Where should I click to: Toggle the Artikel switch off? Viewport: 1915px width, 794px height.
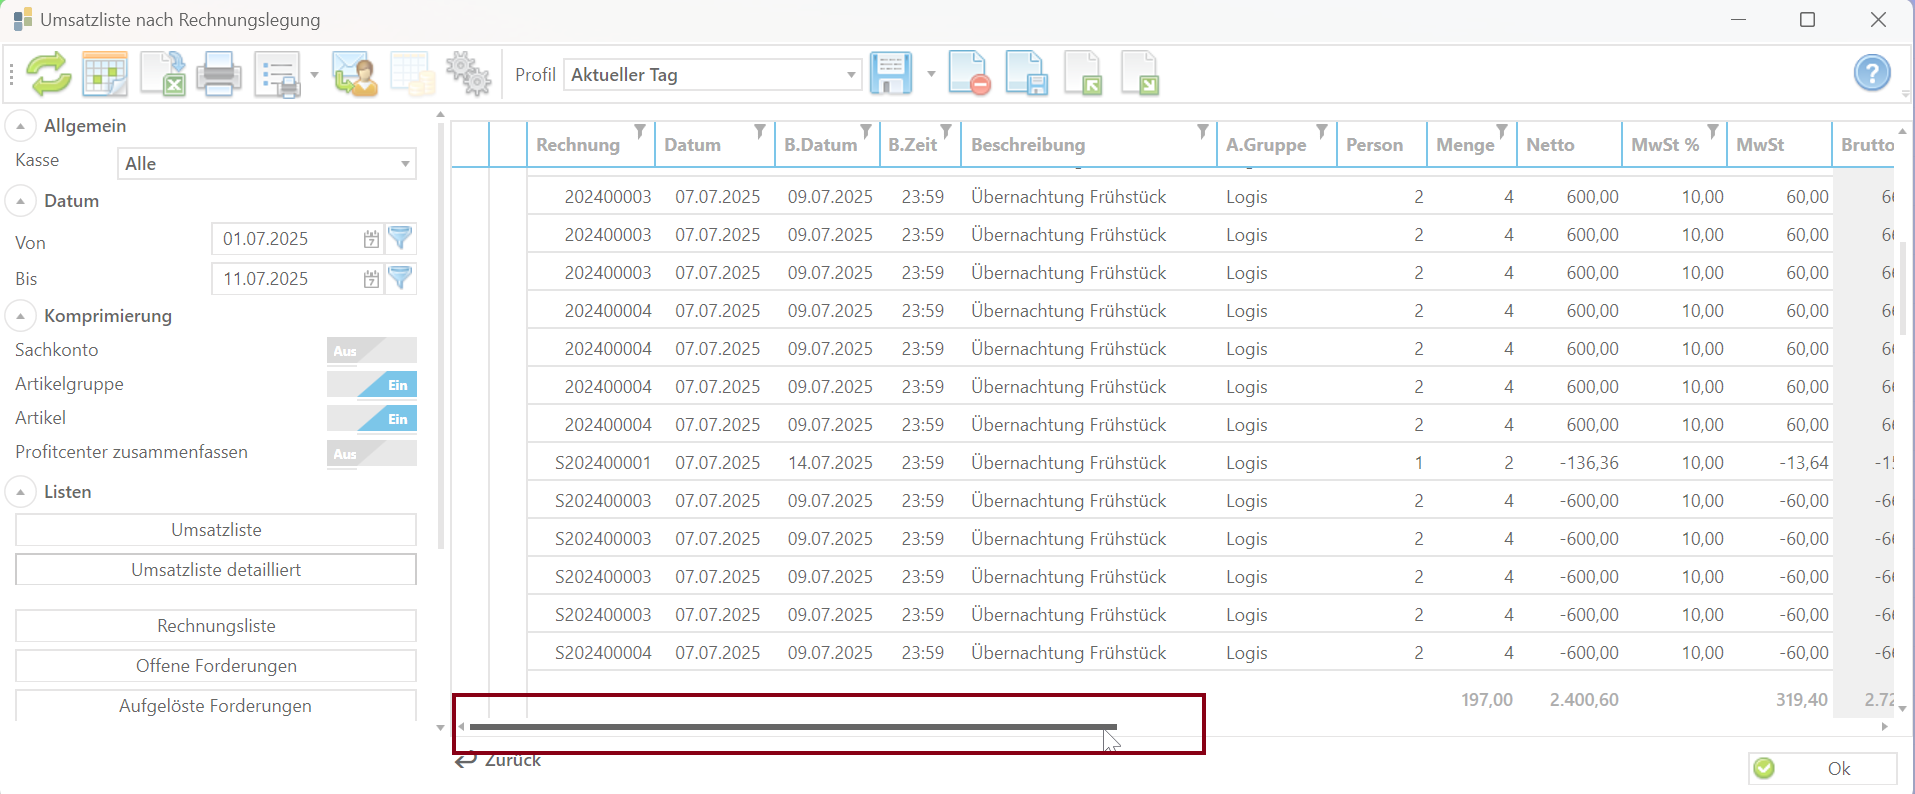(371, 418)
